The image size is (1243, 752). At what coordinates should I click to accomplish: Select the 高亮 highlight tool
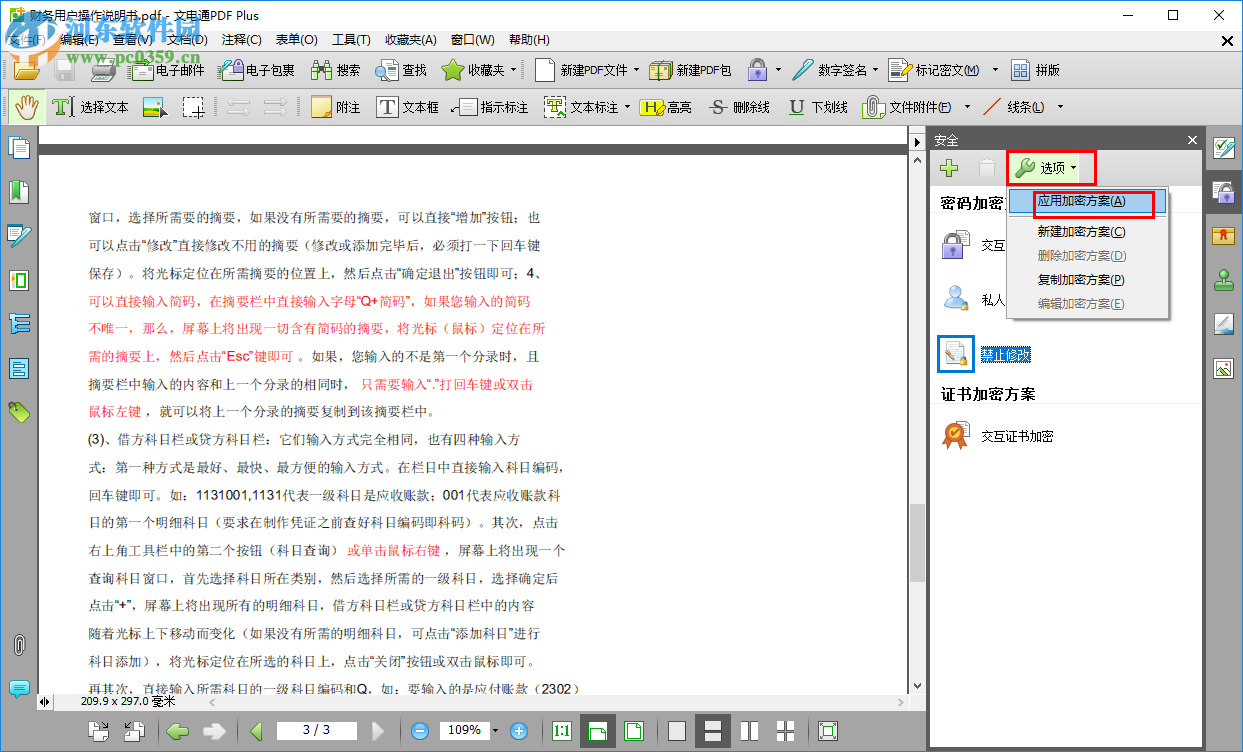point(666,106)
